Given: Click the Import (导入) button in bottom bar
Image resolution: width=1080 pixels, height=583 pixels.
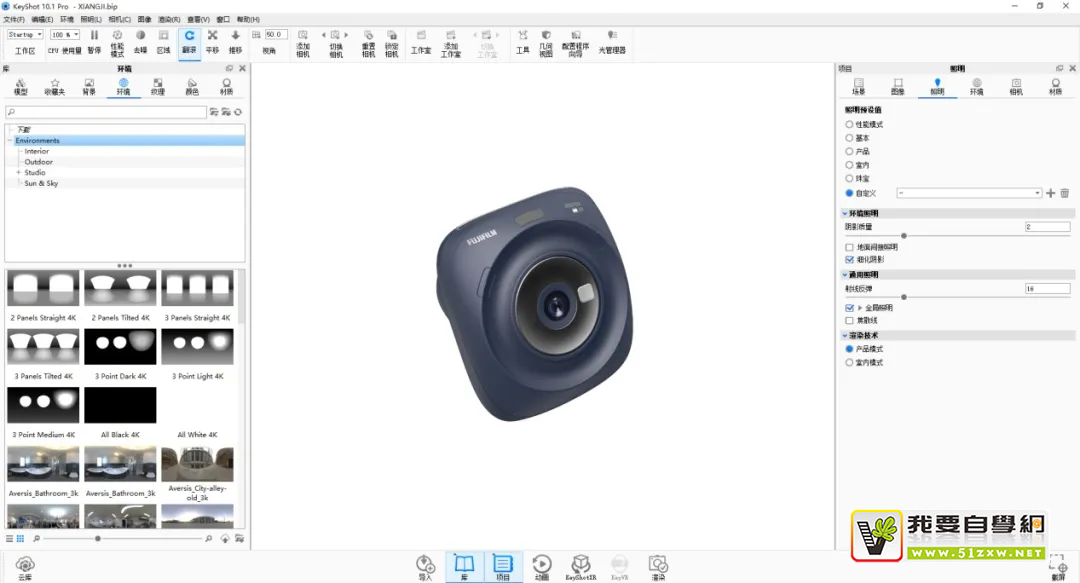Looking at the screenshot, I should 426,566.
